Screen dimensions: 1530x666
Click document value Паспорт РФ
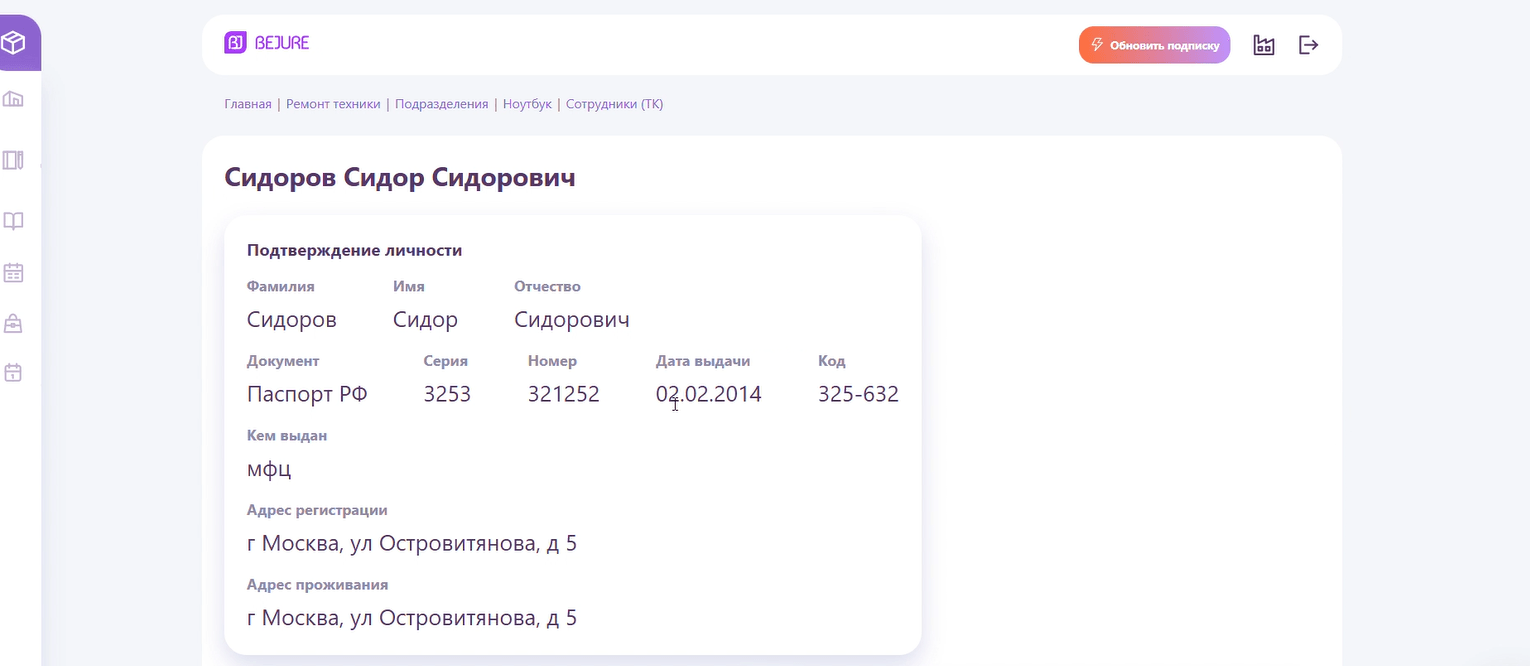(307, 394)
